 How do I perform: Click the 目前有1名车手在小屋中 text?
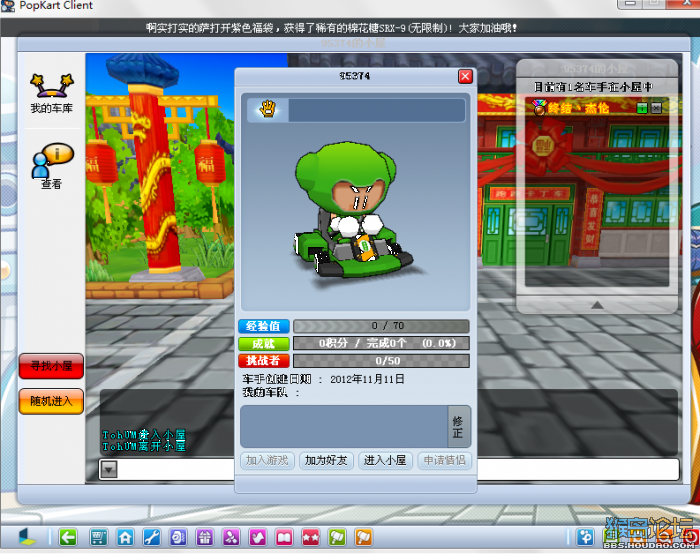[x=593, y=87]
